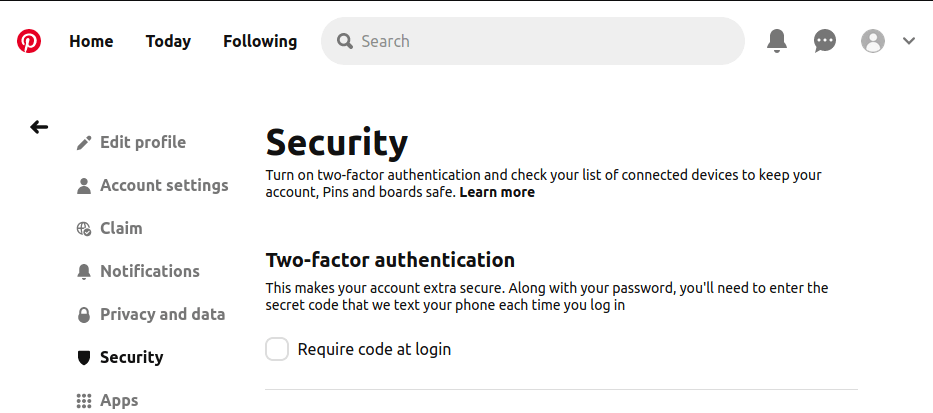This screenshot has height=413, width=933.
Task: Click the grid icon beside Apps
Action: 84,401
